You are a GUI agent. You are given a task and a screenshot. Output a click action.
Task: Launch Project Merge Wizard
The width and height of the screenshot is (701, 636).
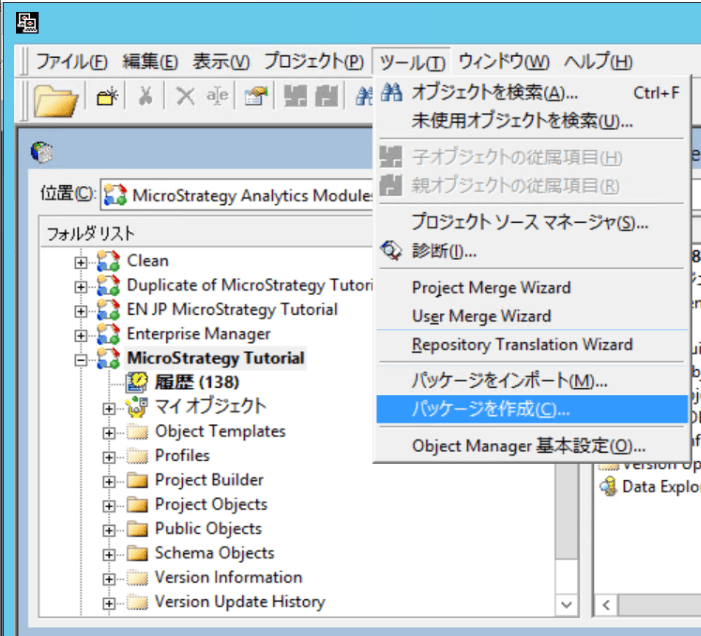pos(532,287)
